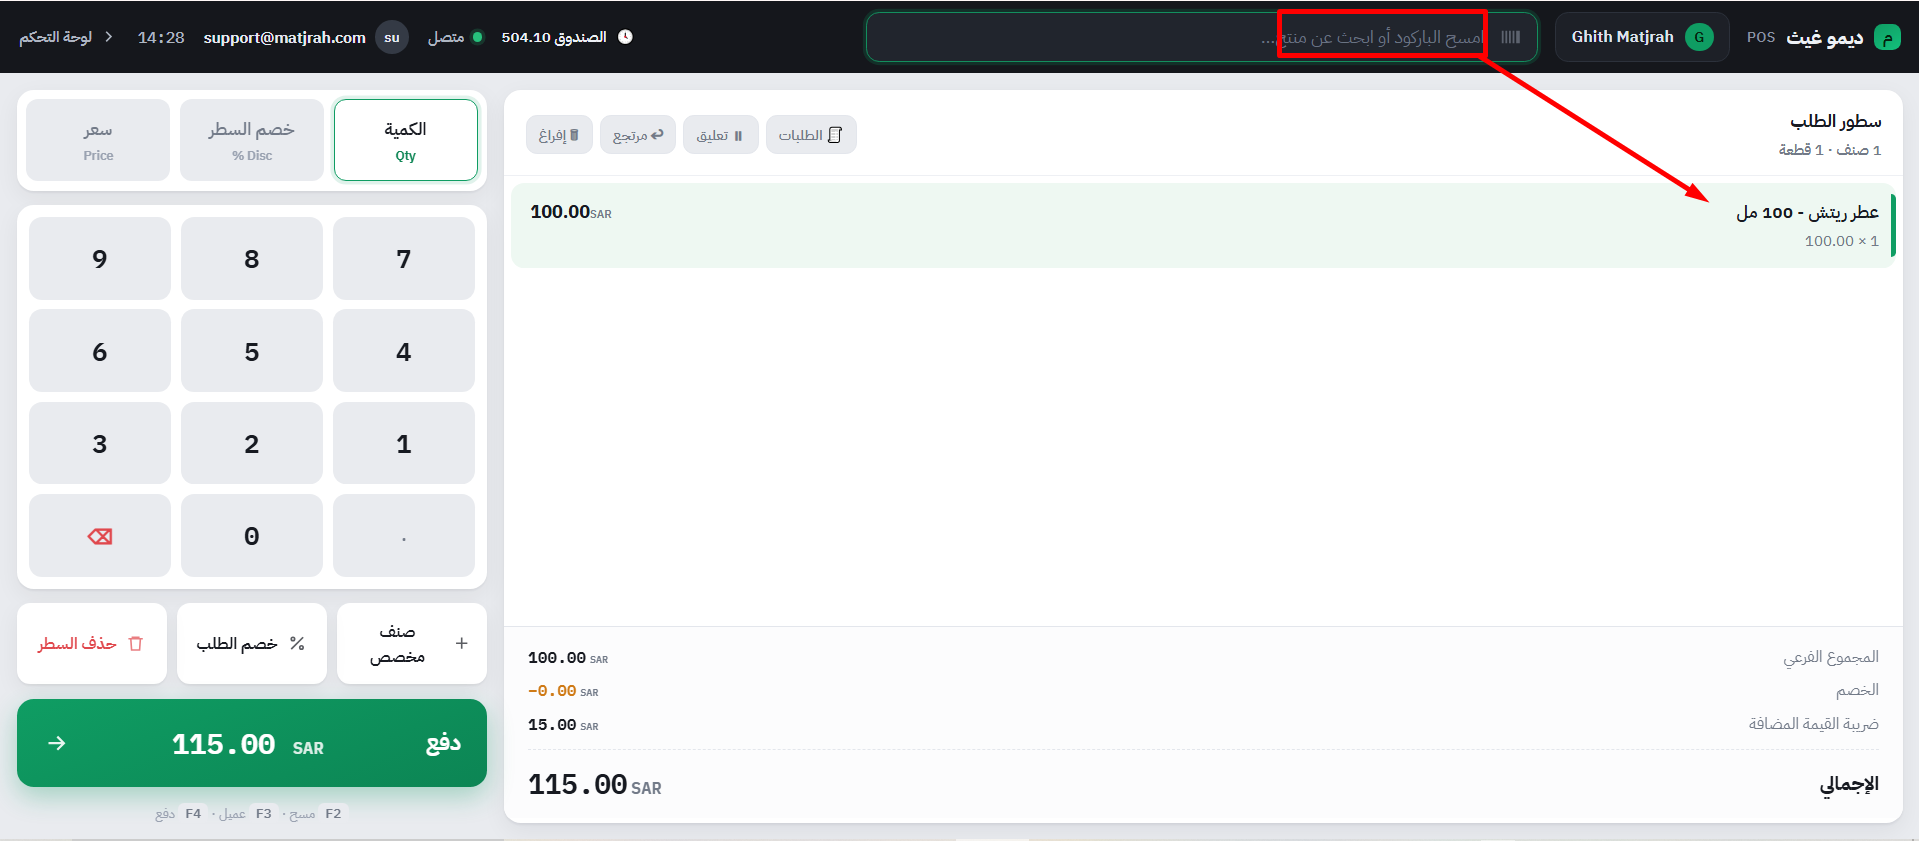Click حذف السطر to delete line
This screenshot has height=841, width=1919.
click(92, 643)
